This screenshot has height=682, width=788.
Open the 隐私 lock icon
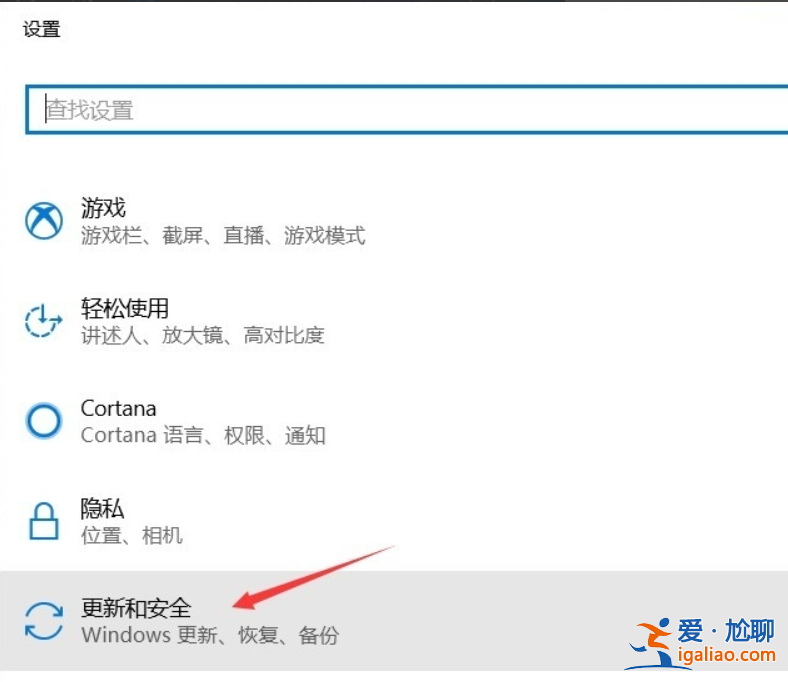click(44, 521)
